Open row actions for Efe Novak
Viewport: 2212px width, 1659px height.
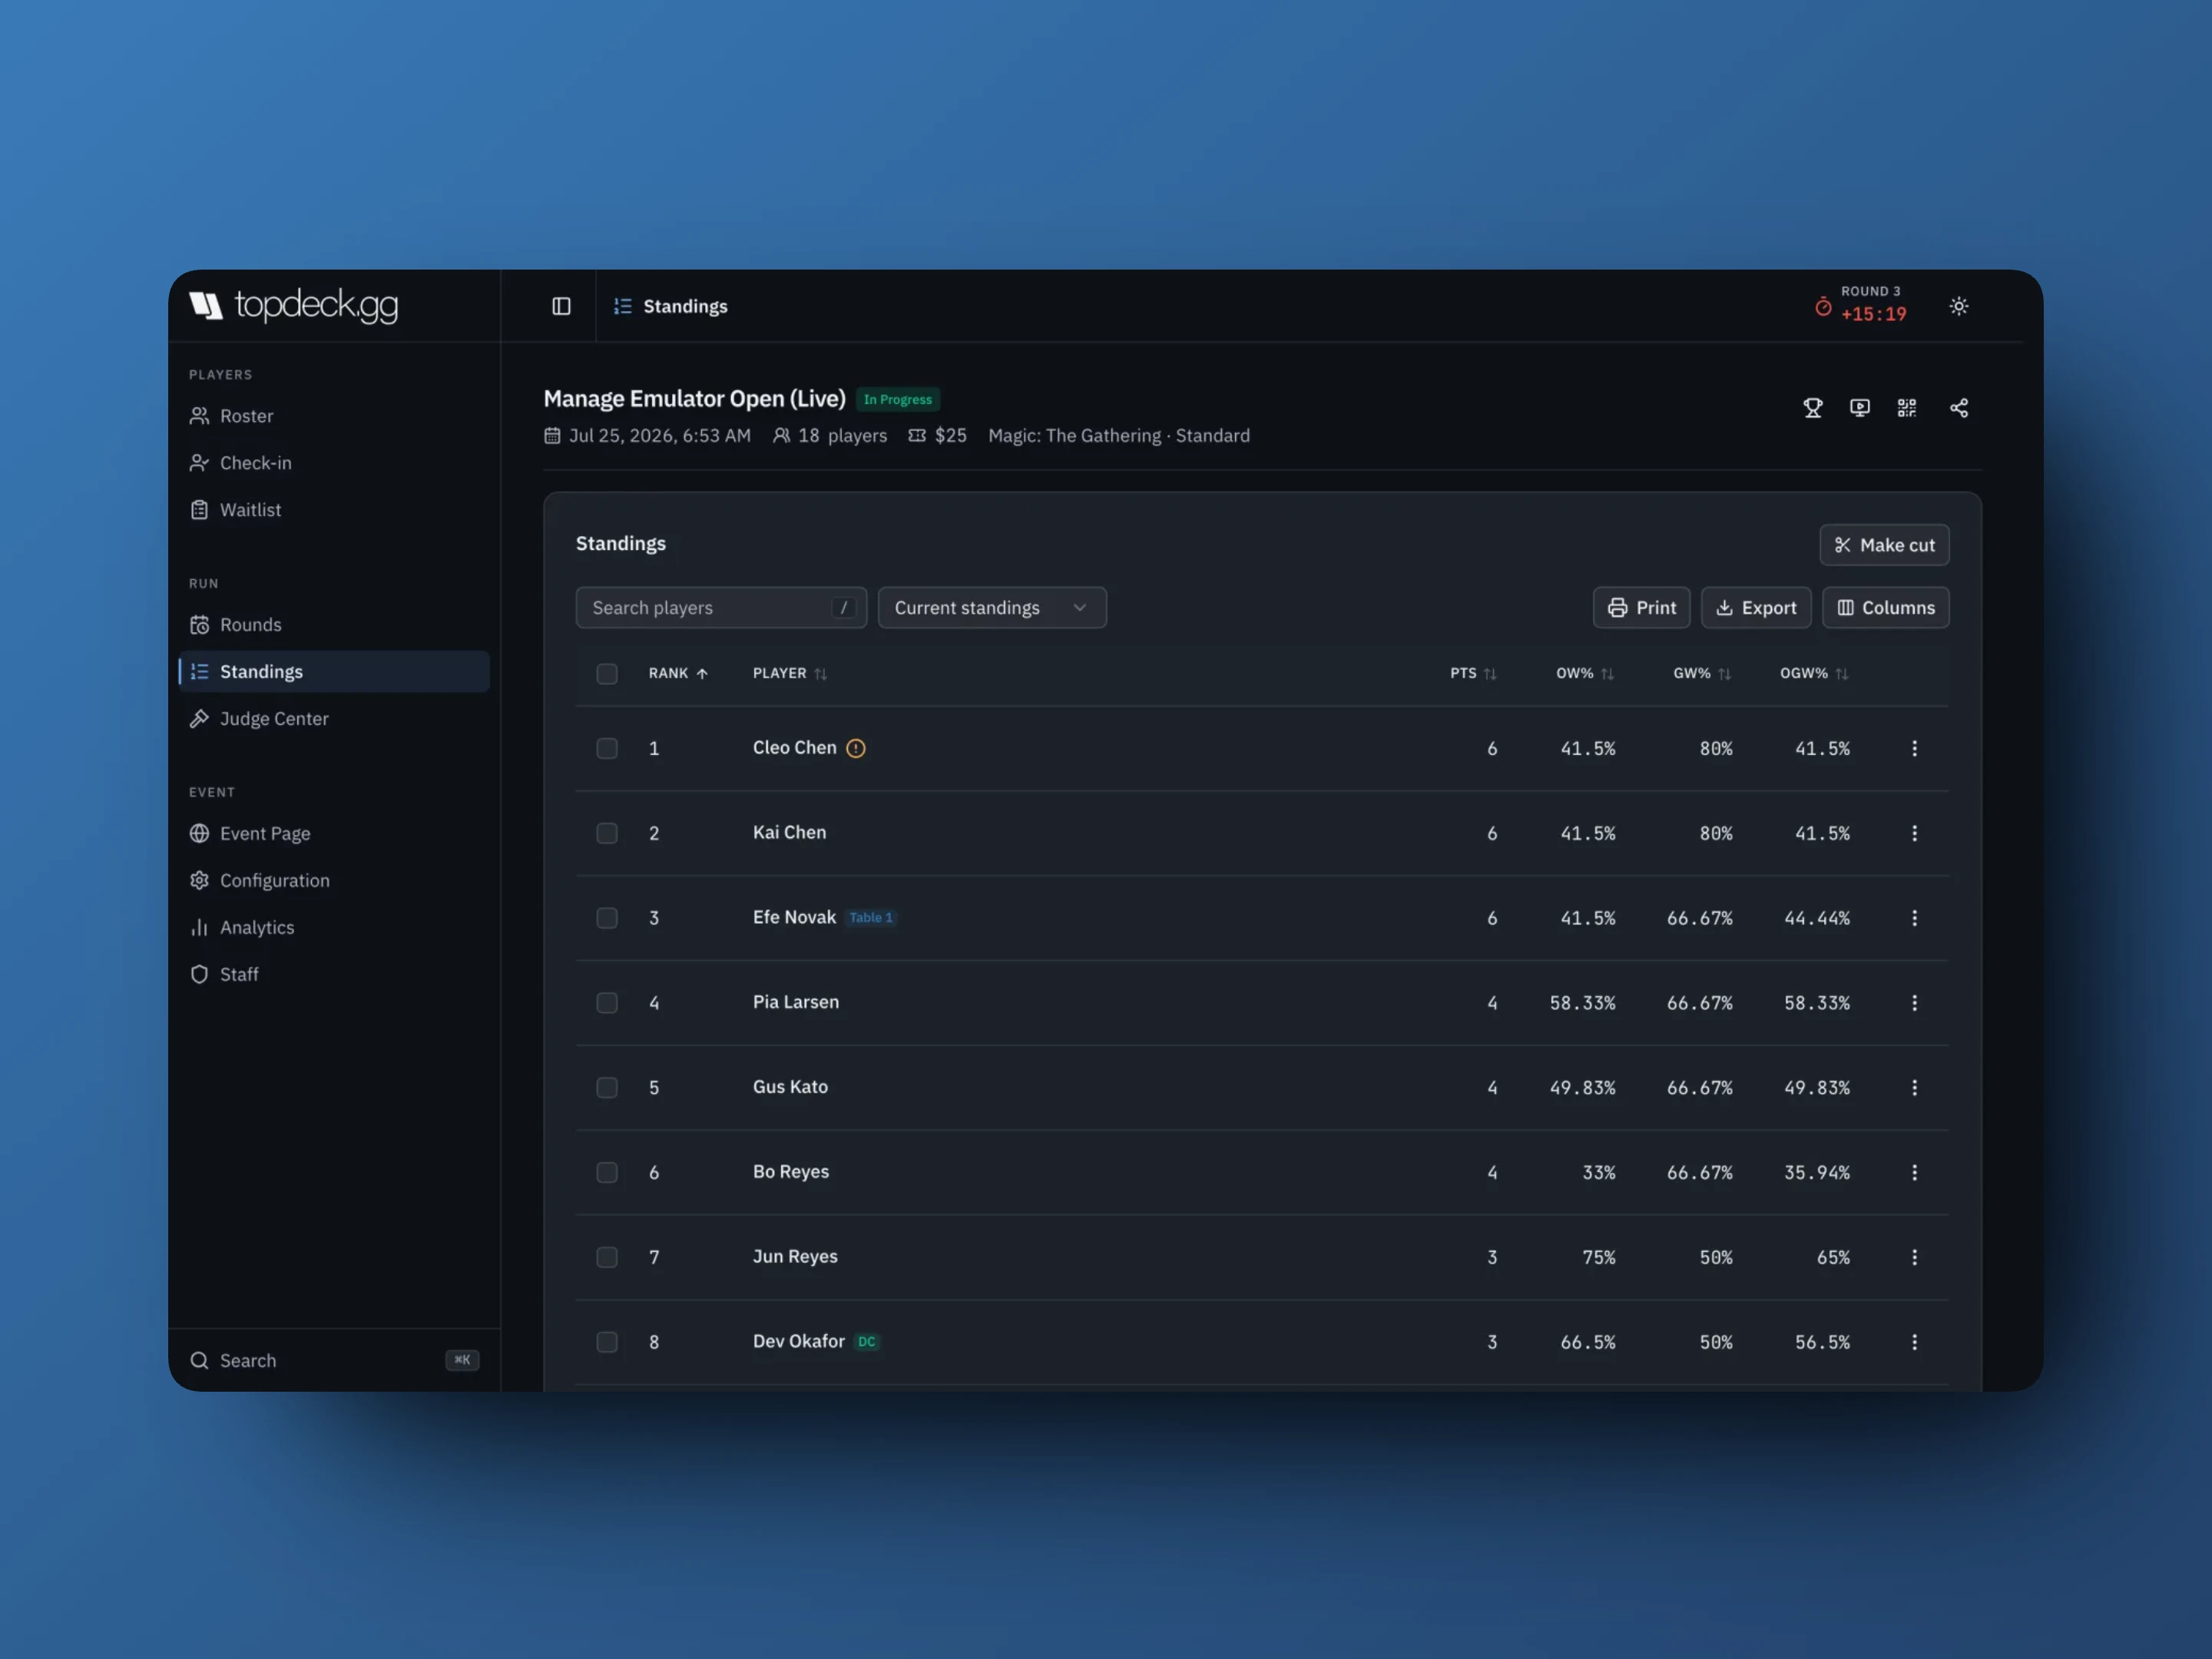pos(1914,918)
